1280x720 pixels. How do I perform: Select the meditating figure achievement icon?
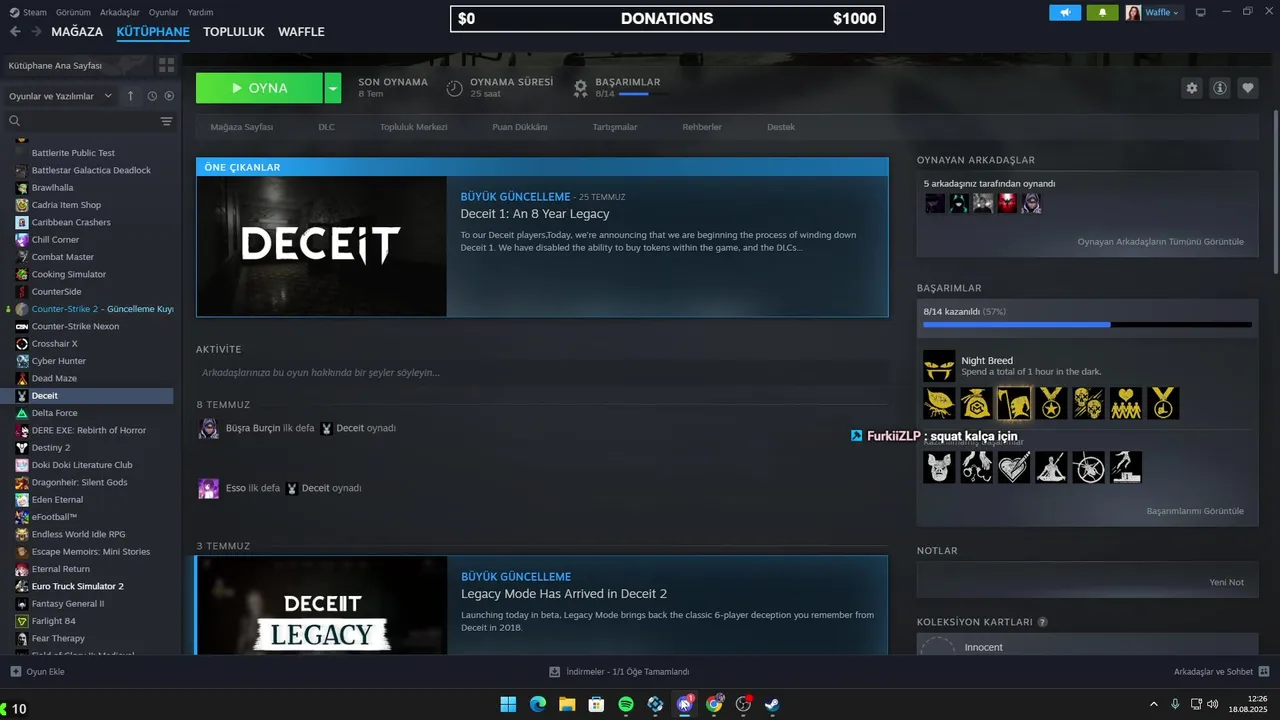pyautogui.click(x=1051, y=467)
